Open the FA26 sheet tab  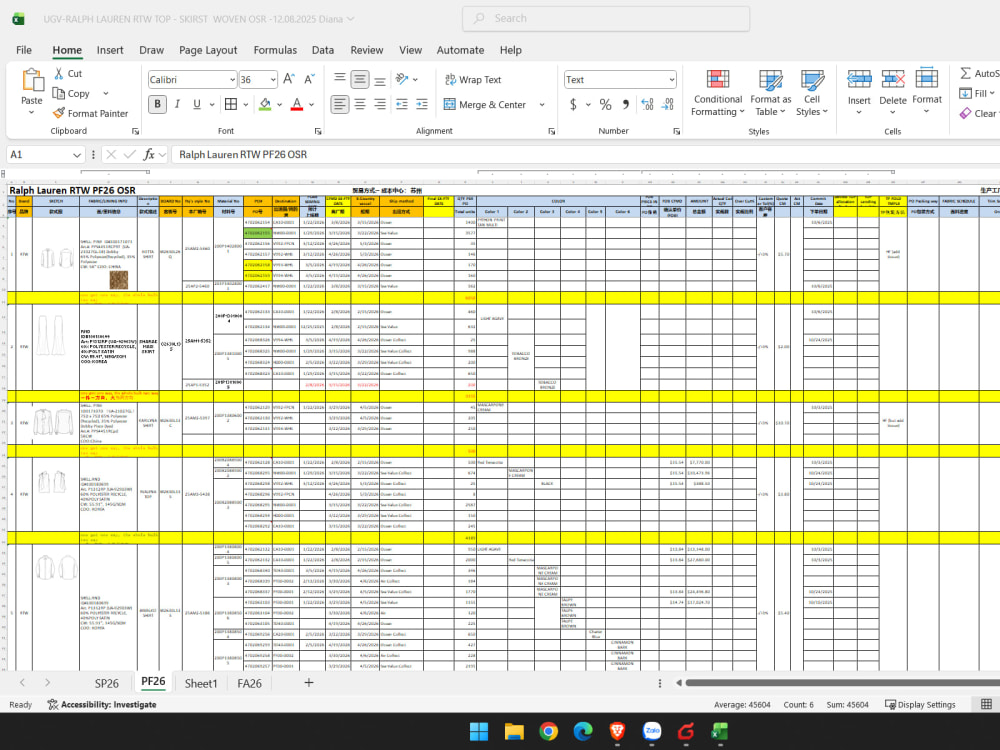coord(249,683)
